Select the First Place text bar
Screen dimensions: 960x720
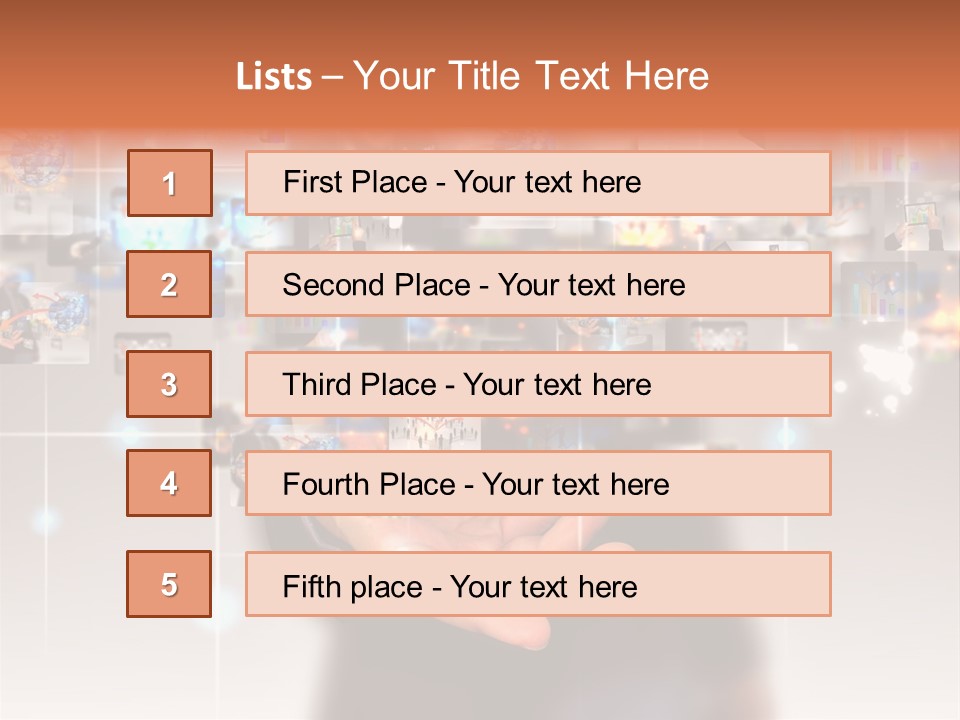pos(538,183)
